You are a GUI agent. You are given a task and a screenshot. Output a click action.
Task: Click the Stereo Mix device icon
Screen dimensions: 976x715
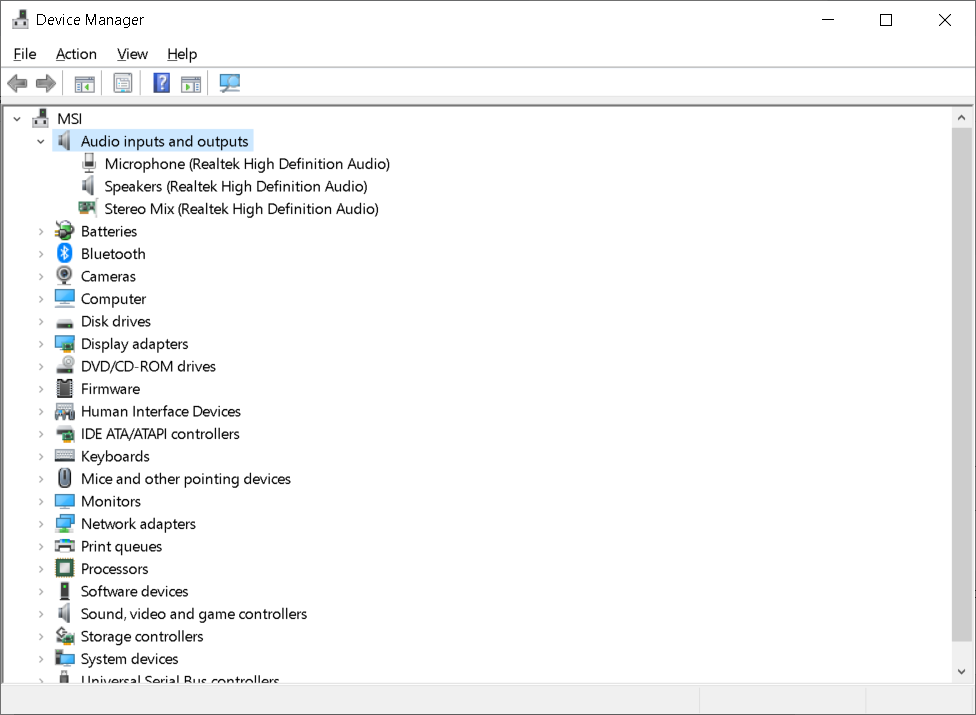point(88,207)
